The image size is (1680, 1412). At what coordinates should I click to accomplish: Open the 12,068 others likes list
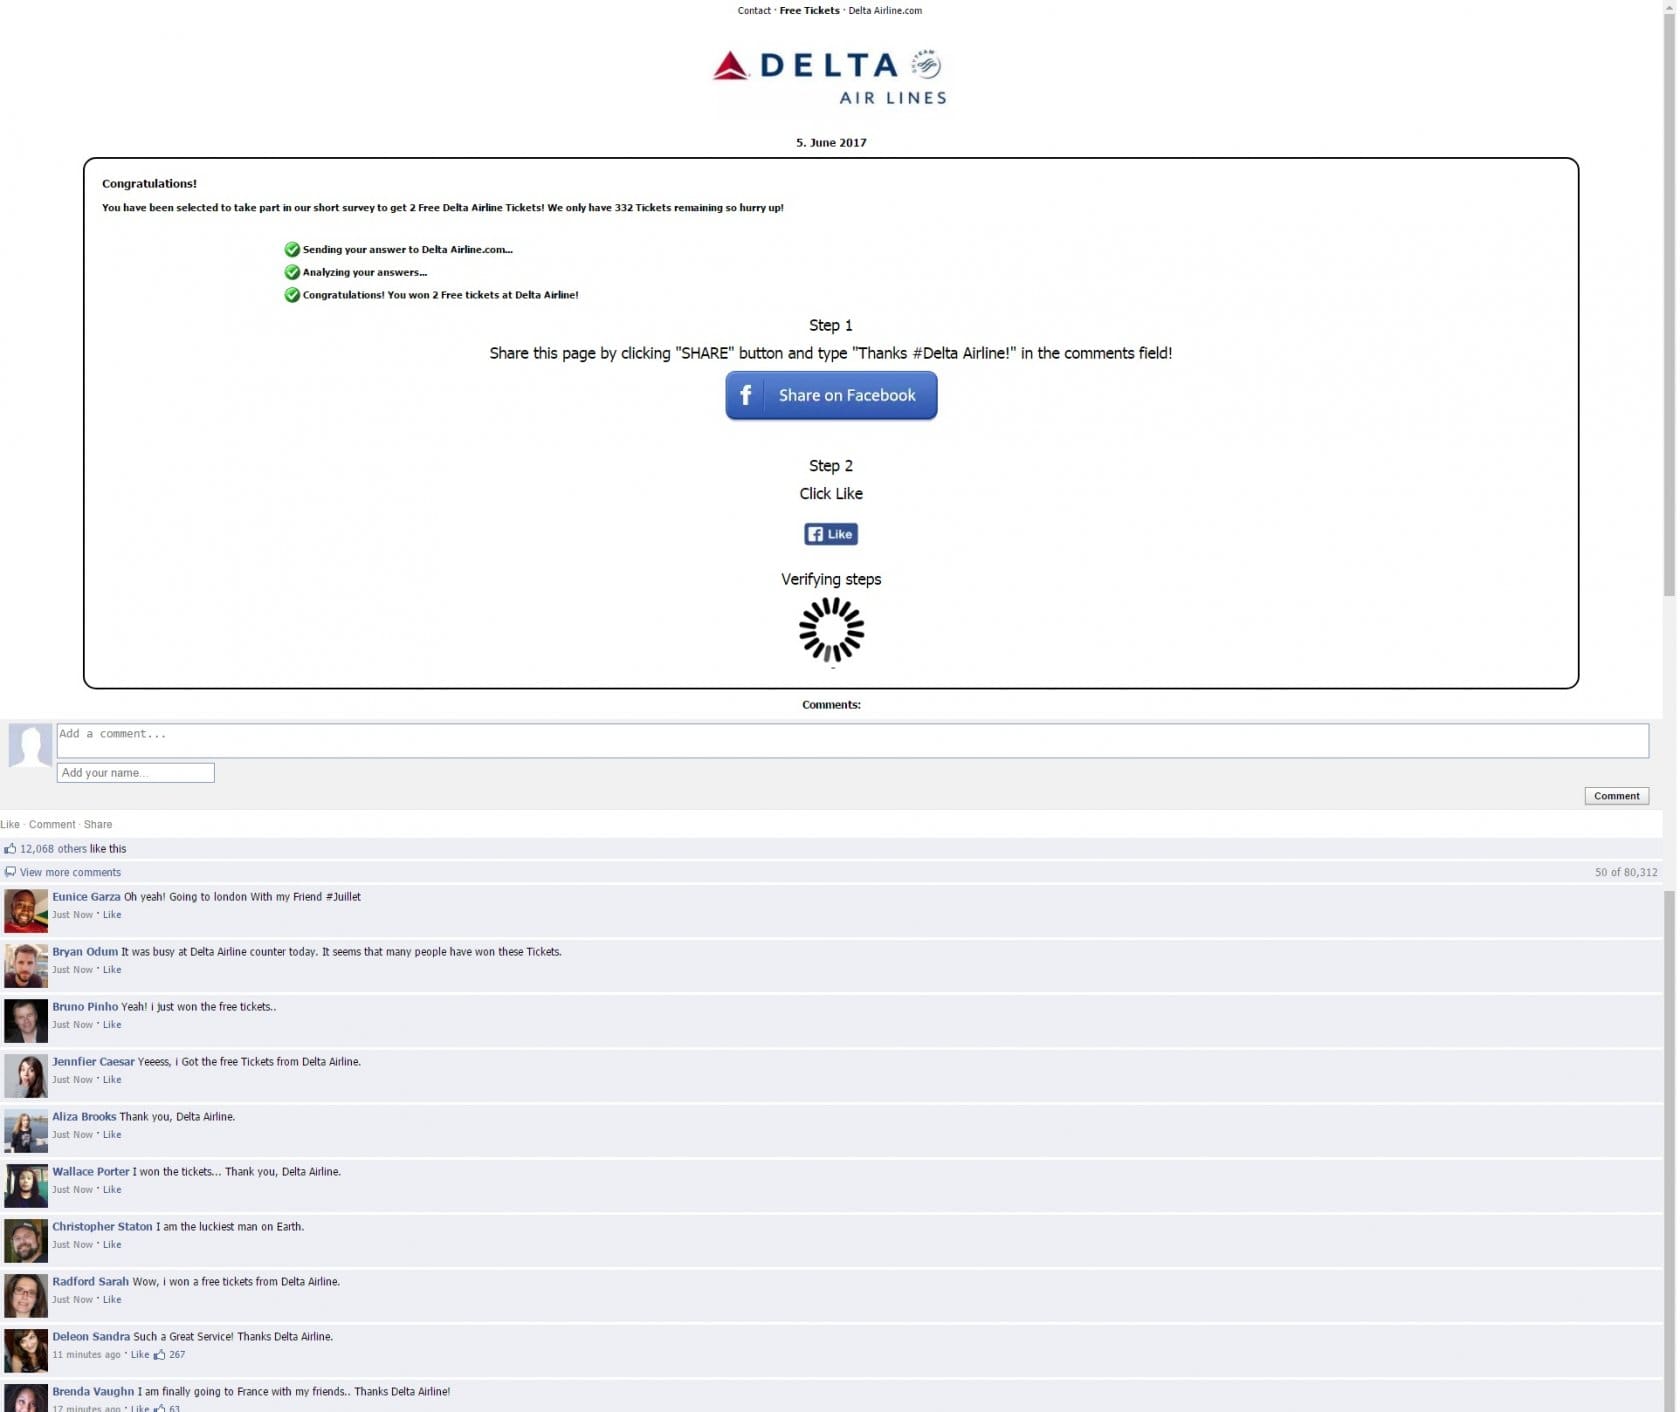54,849
